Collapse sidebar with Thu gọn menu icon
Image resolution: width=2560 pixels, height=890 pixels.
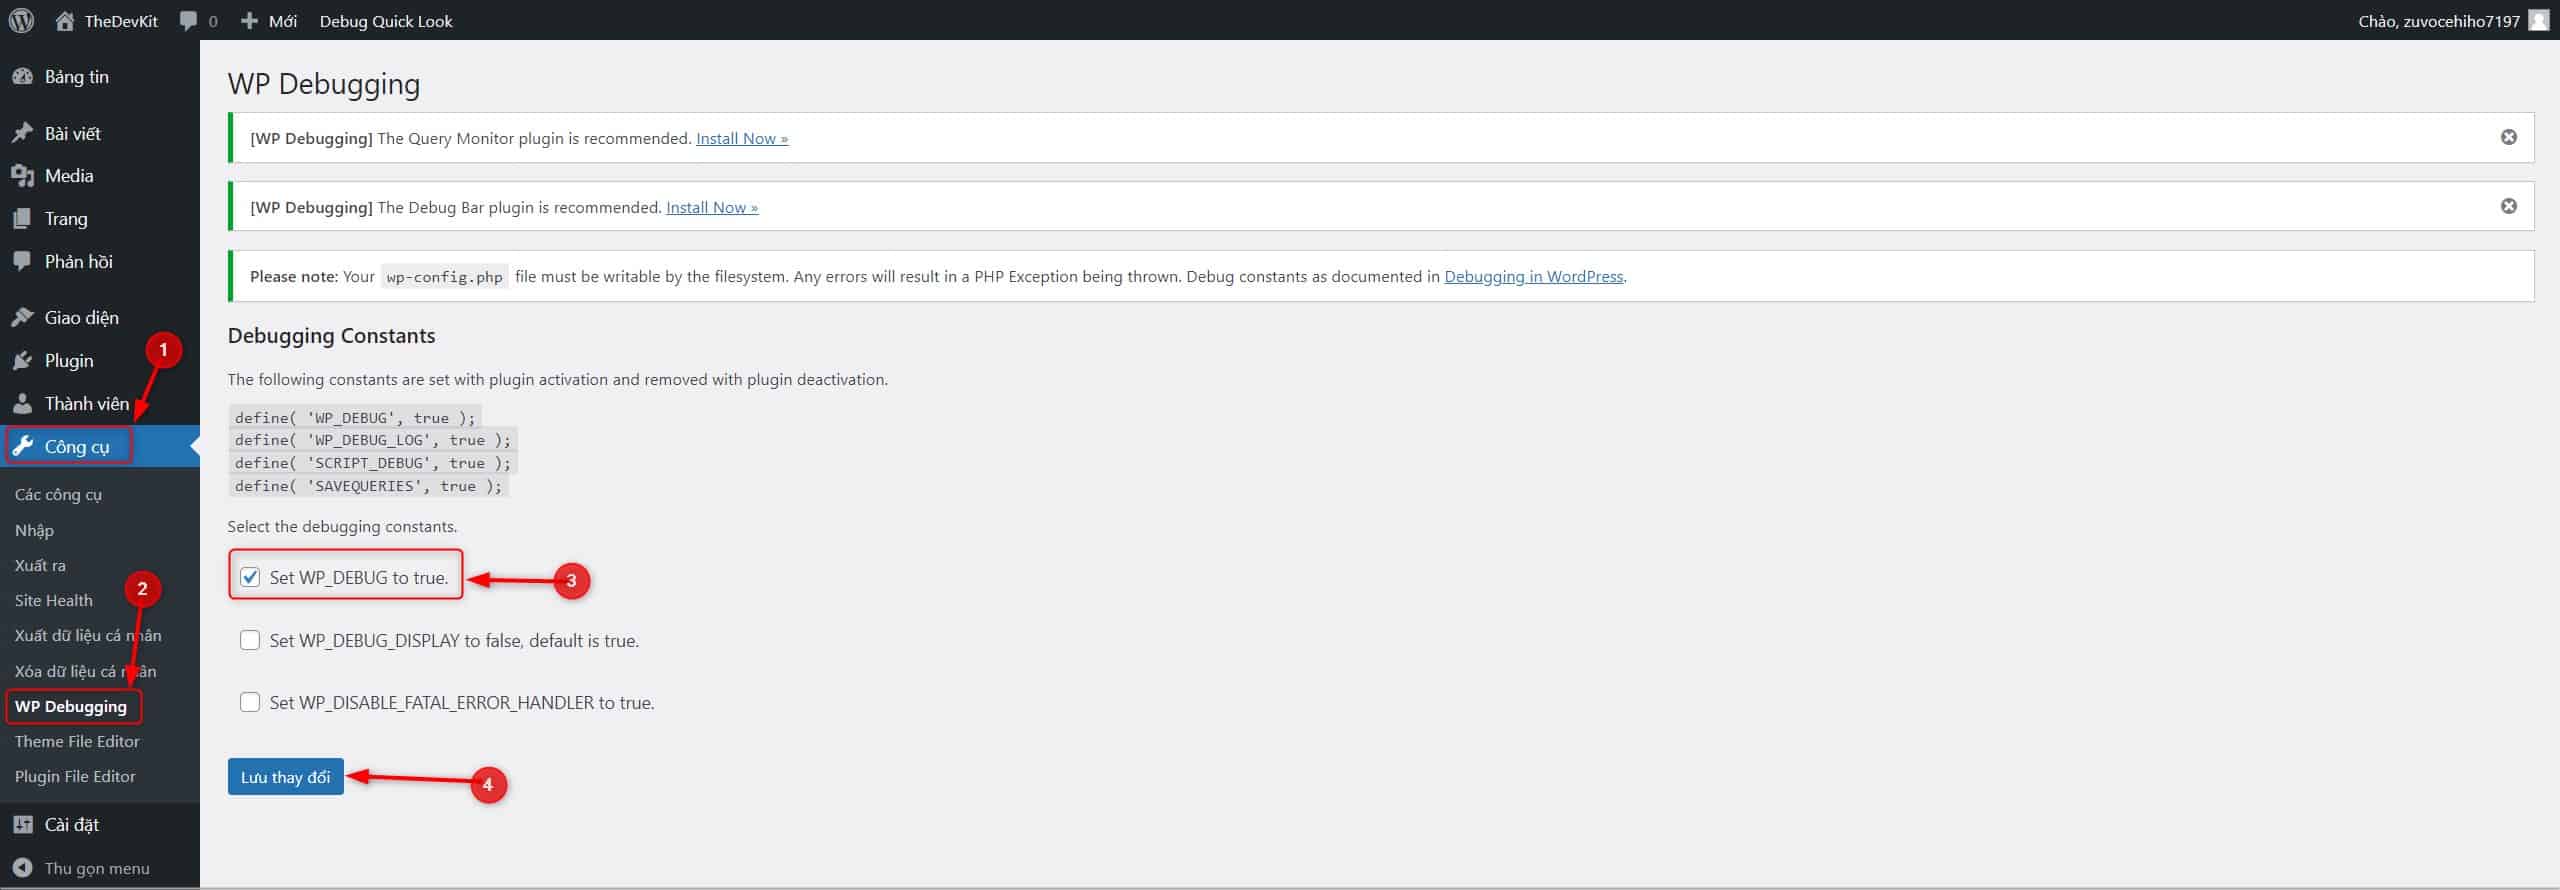coord(22,868)
